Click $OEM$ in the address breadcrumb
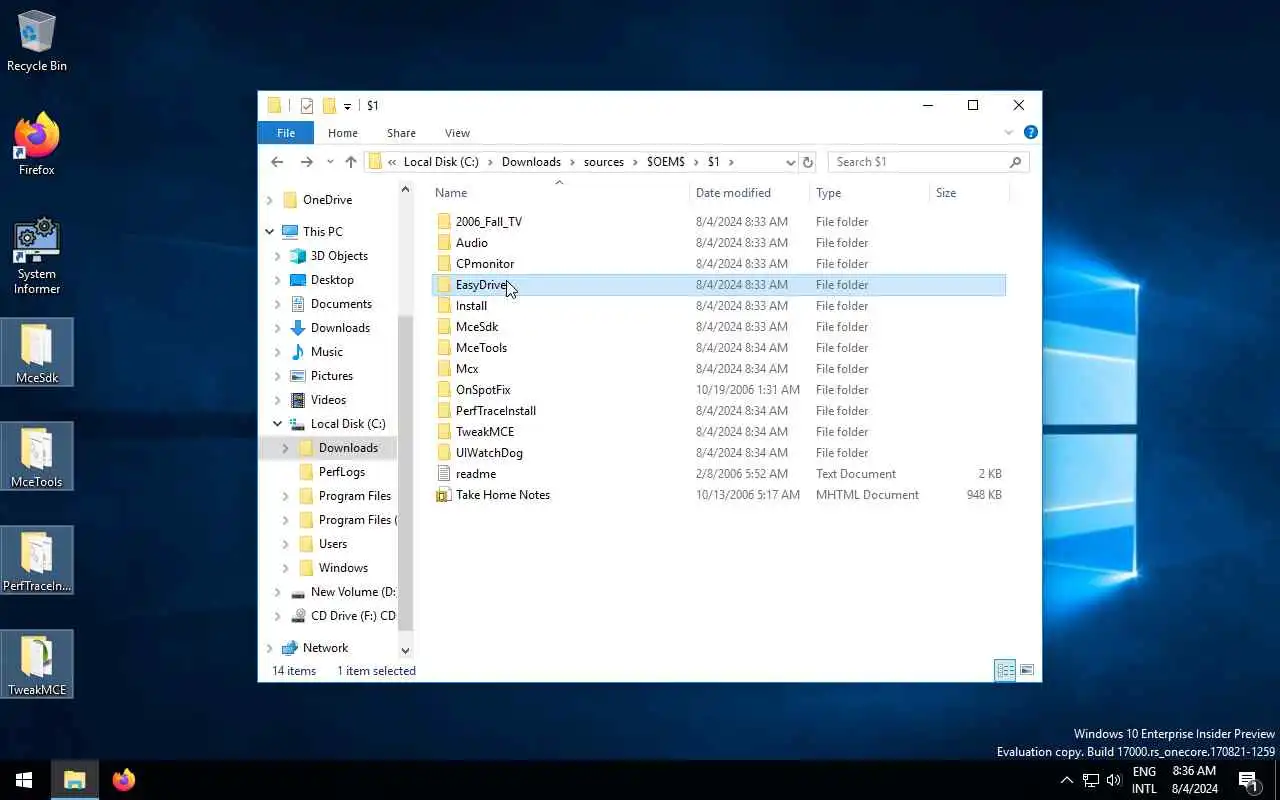1280x800 pixels. click(666, 161)
